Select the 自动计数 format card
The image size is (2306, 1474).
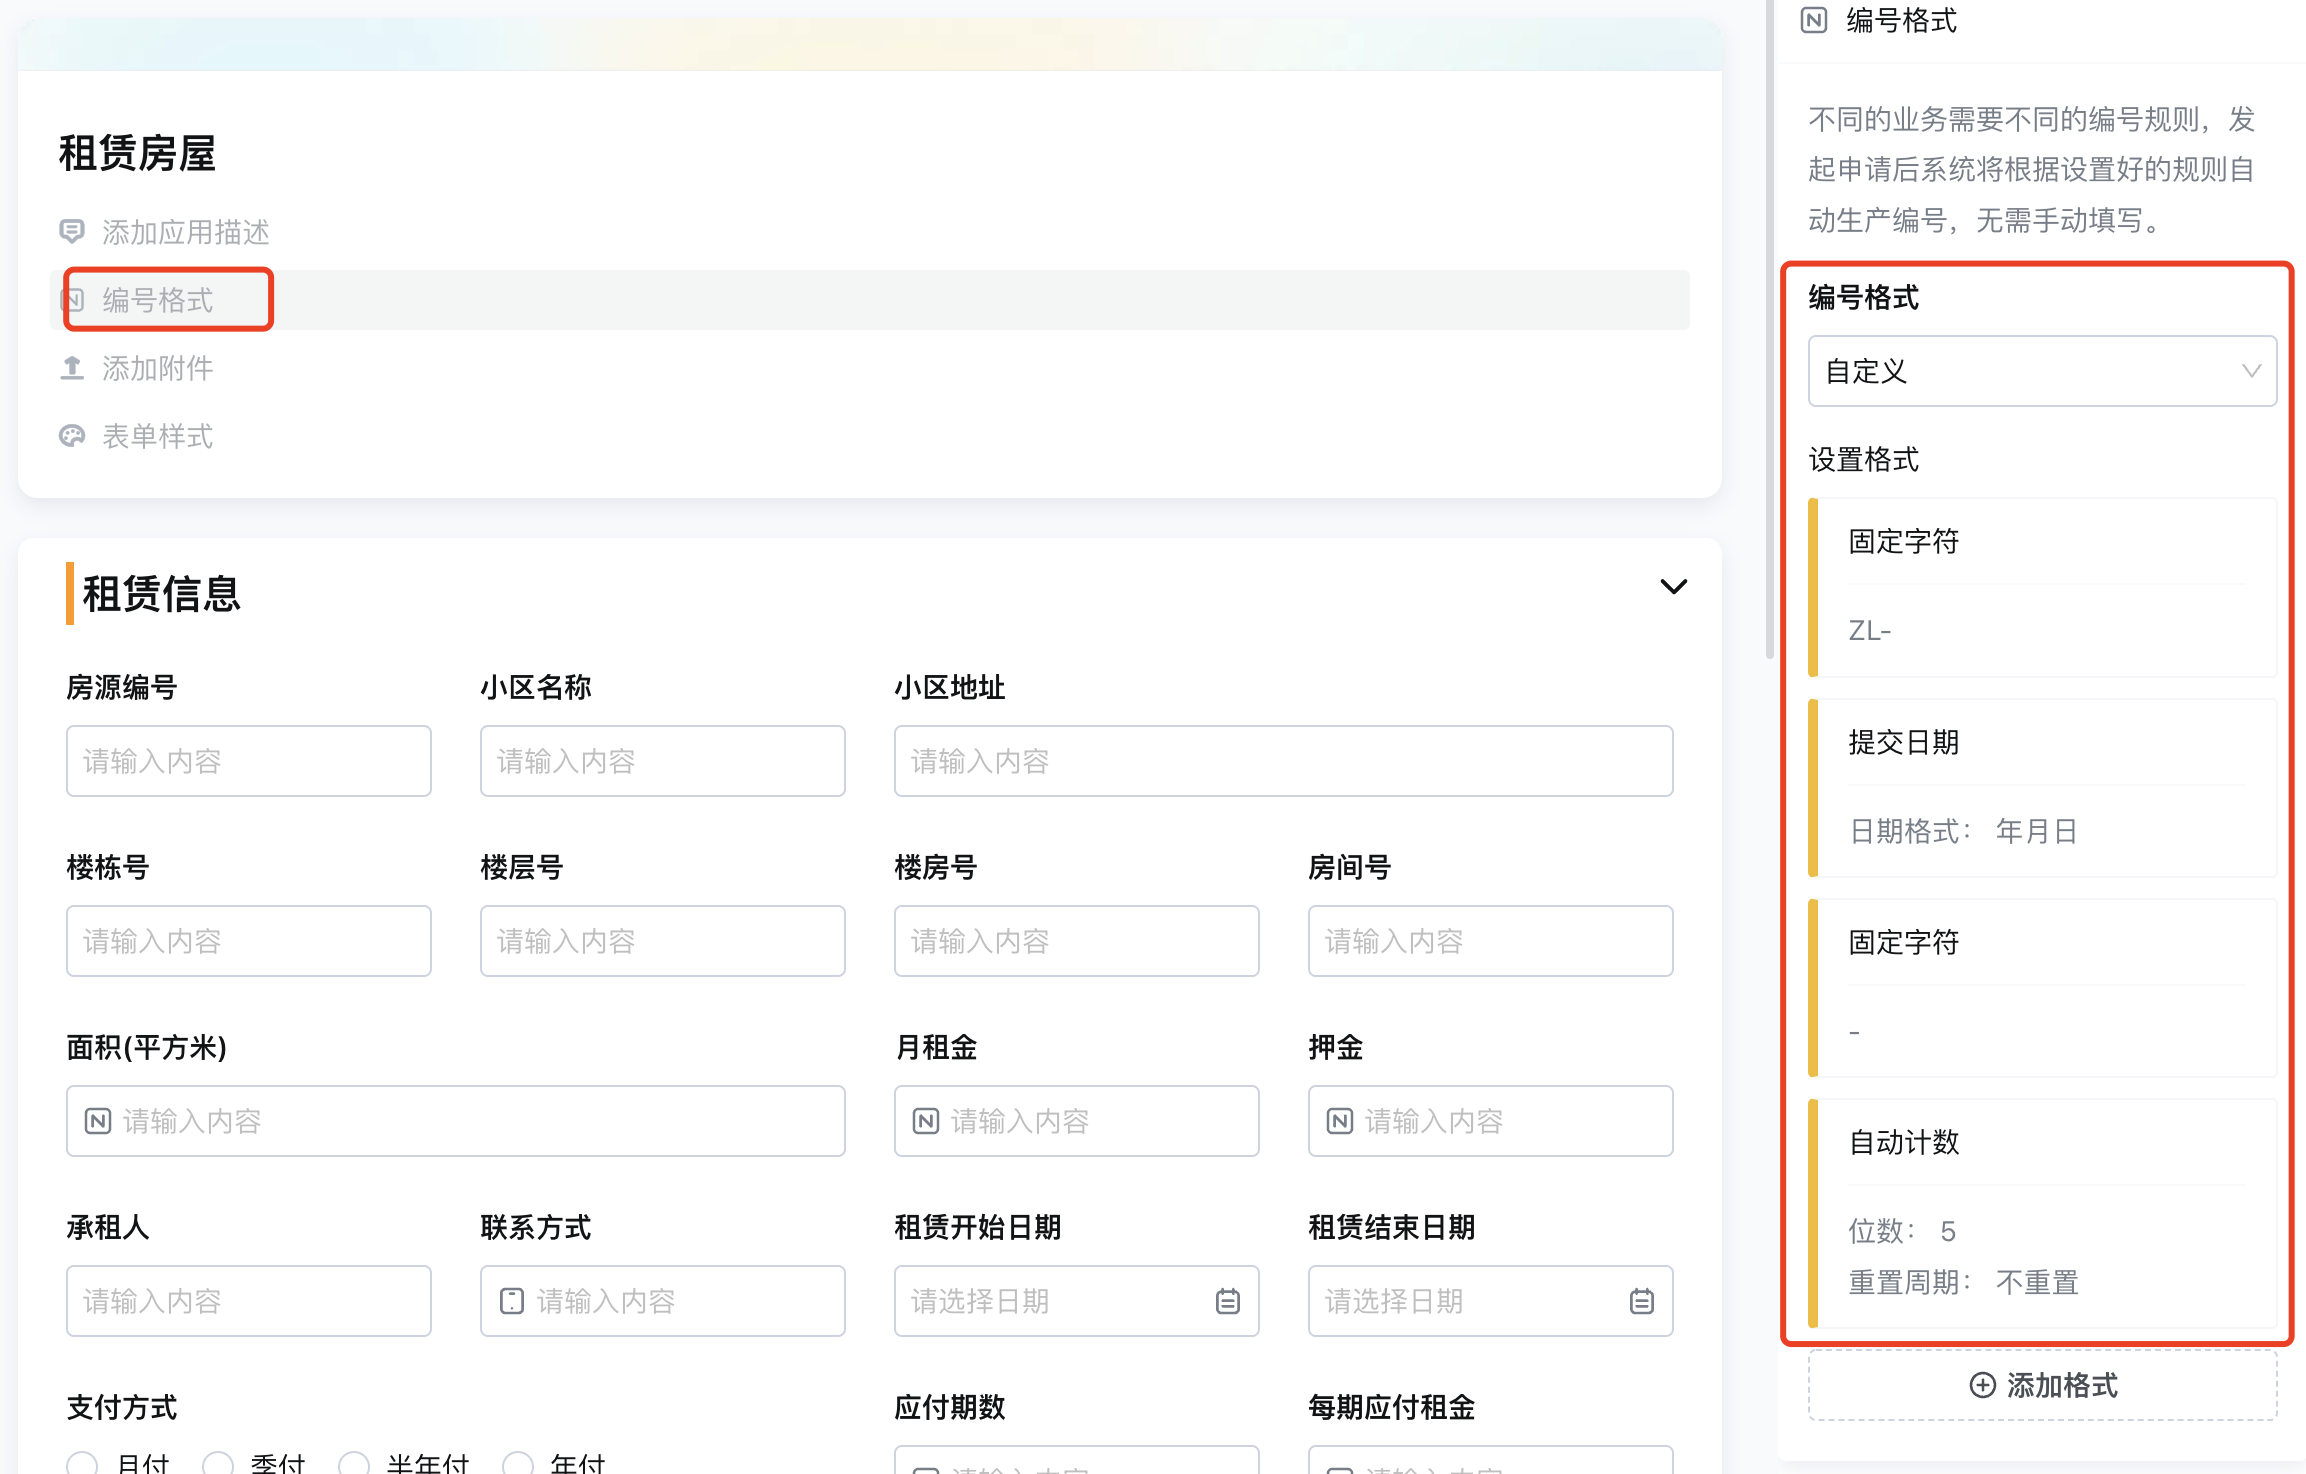coord(2043,1213)
